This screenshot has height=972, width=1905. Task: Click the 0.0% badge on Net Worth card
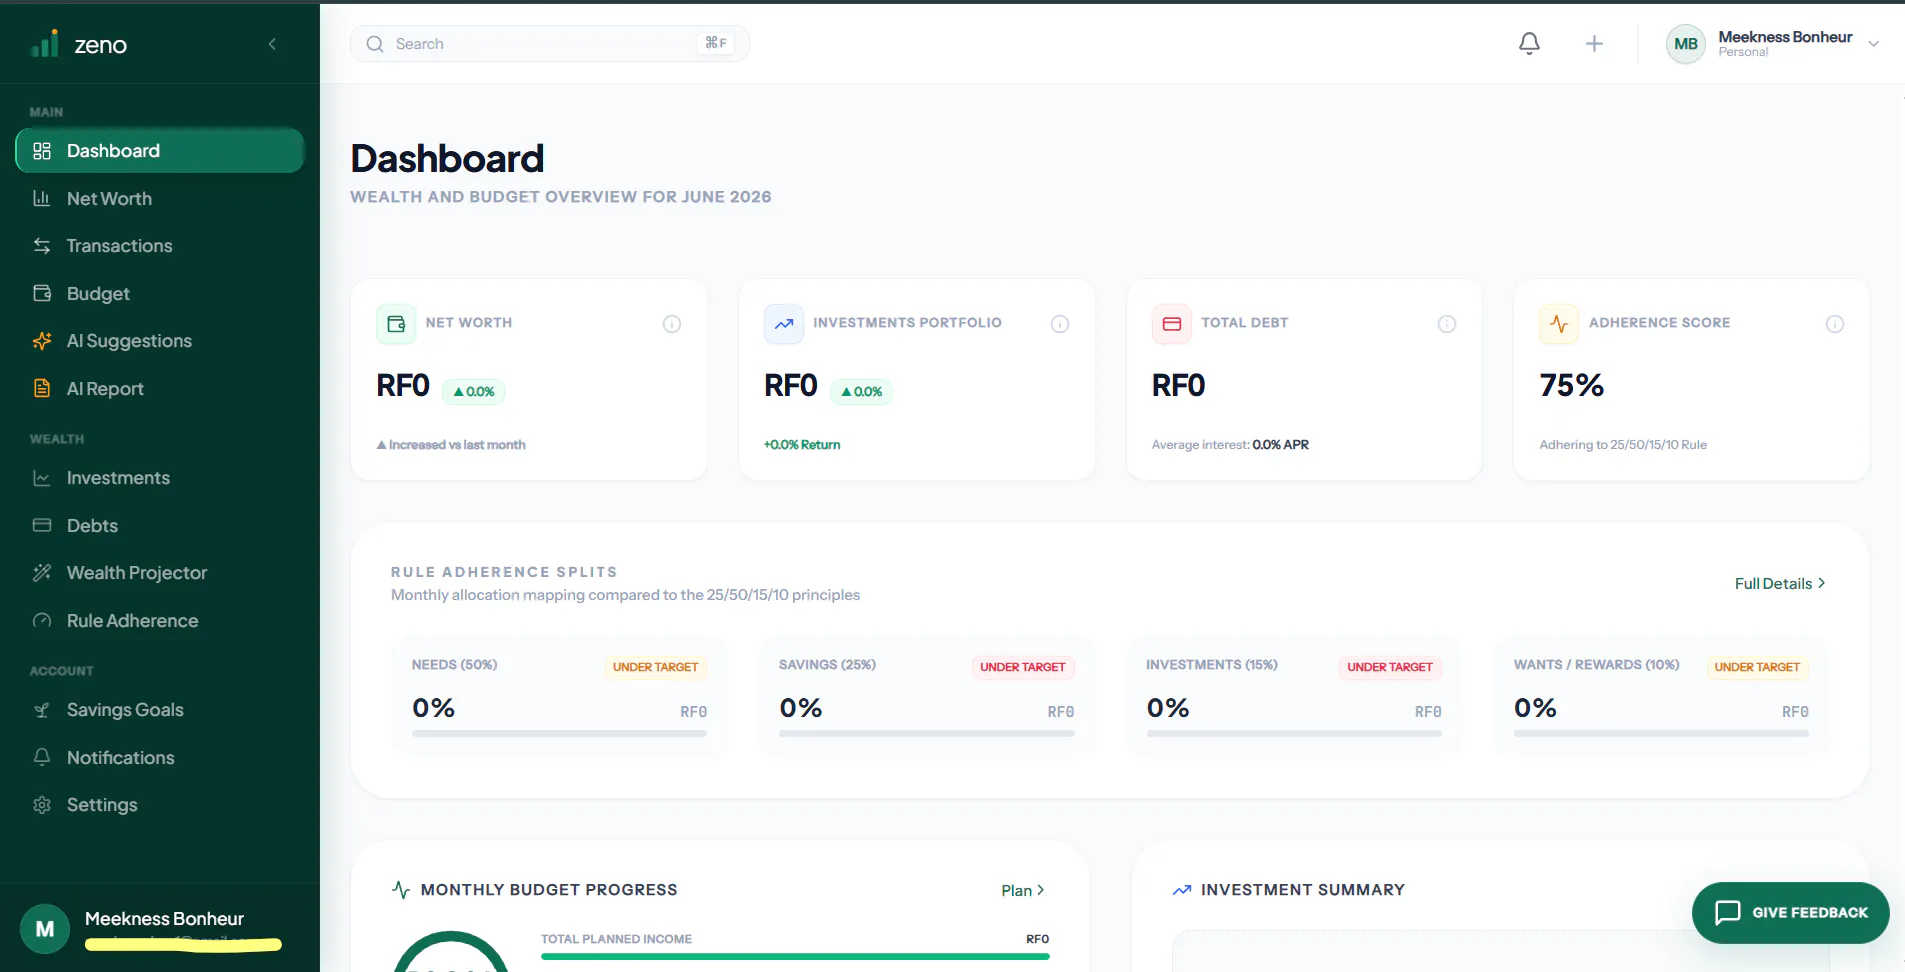[473, 392]
